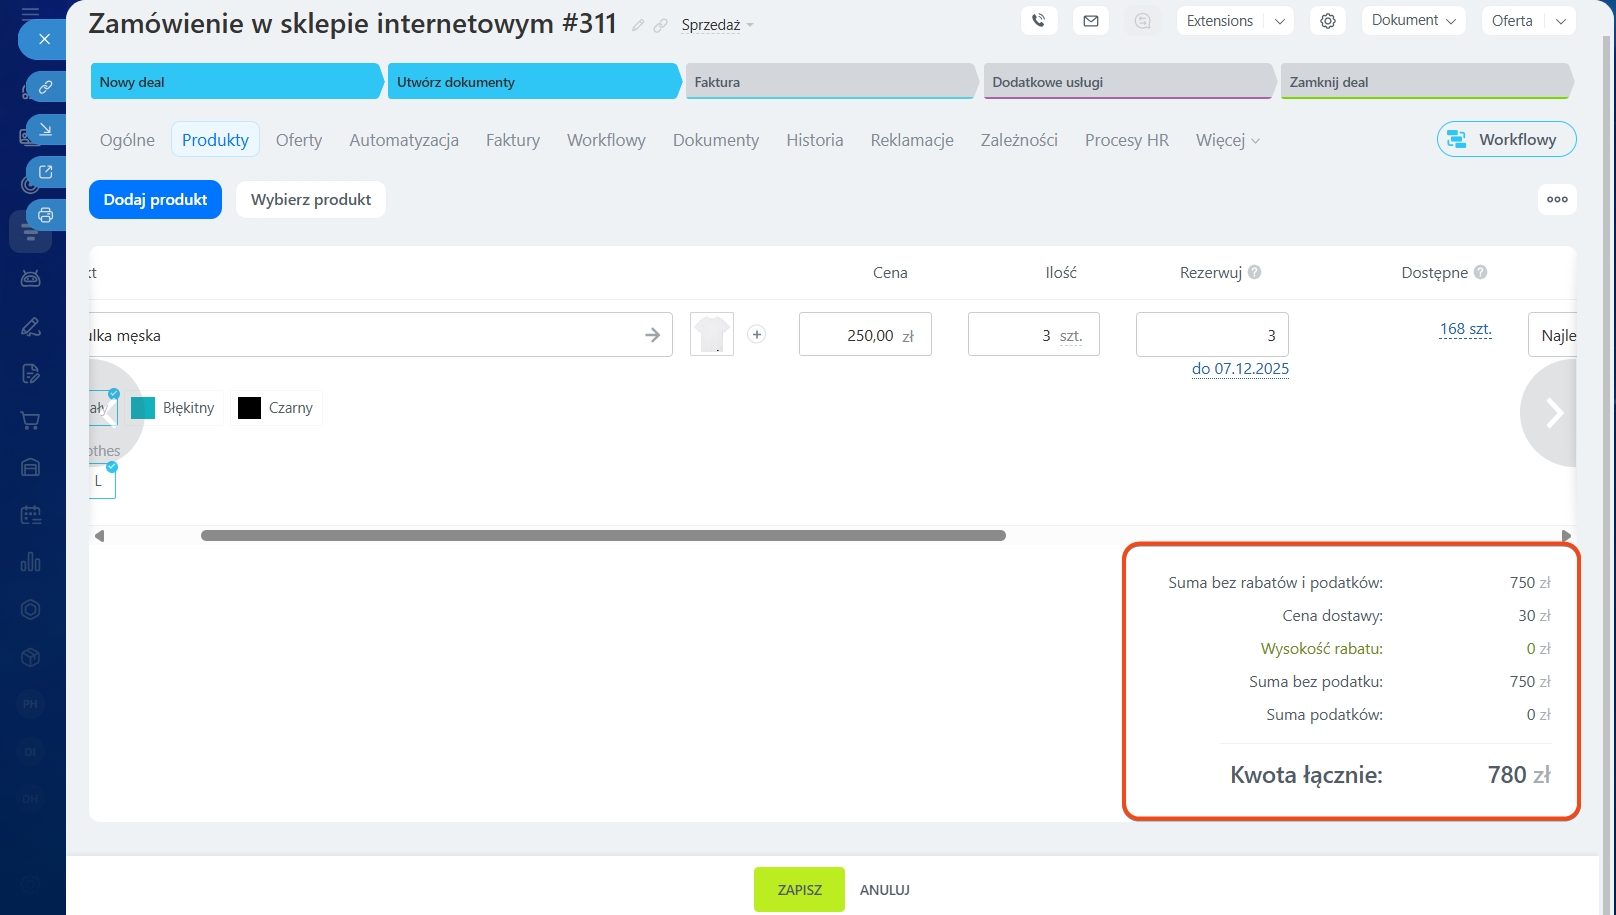Click the Cena price input field
The image size is (1616, 915).
(x=864, y=335)
